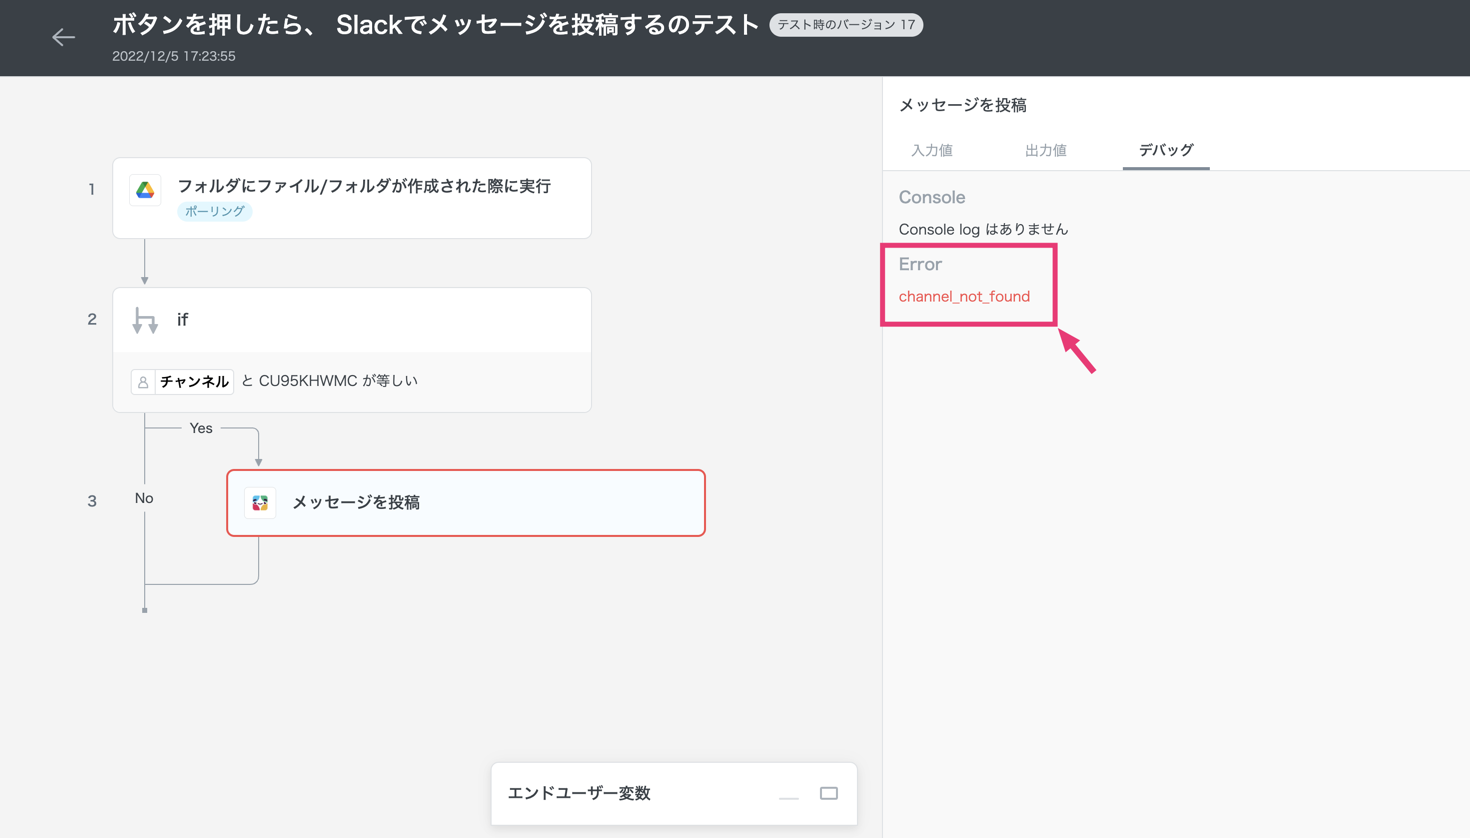Open the 出力値 tab
The height and width of the screenshot is (838, 1470).
point(1045,150)
